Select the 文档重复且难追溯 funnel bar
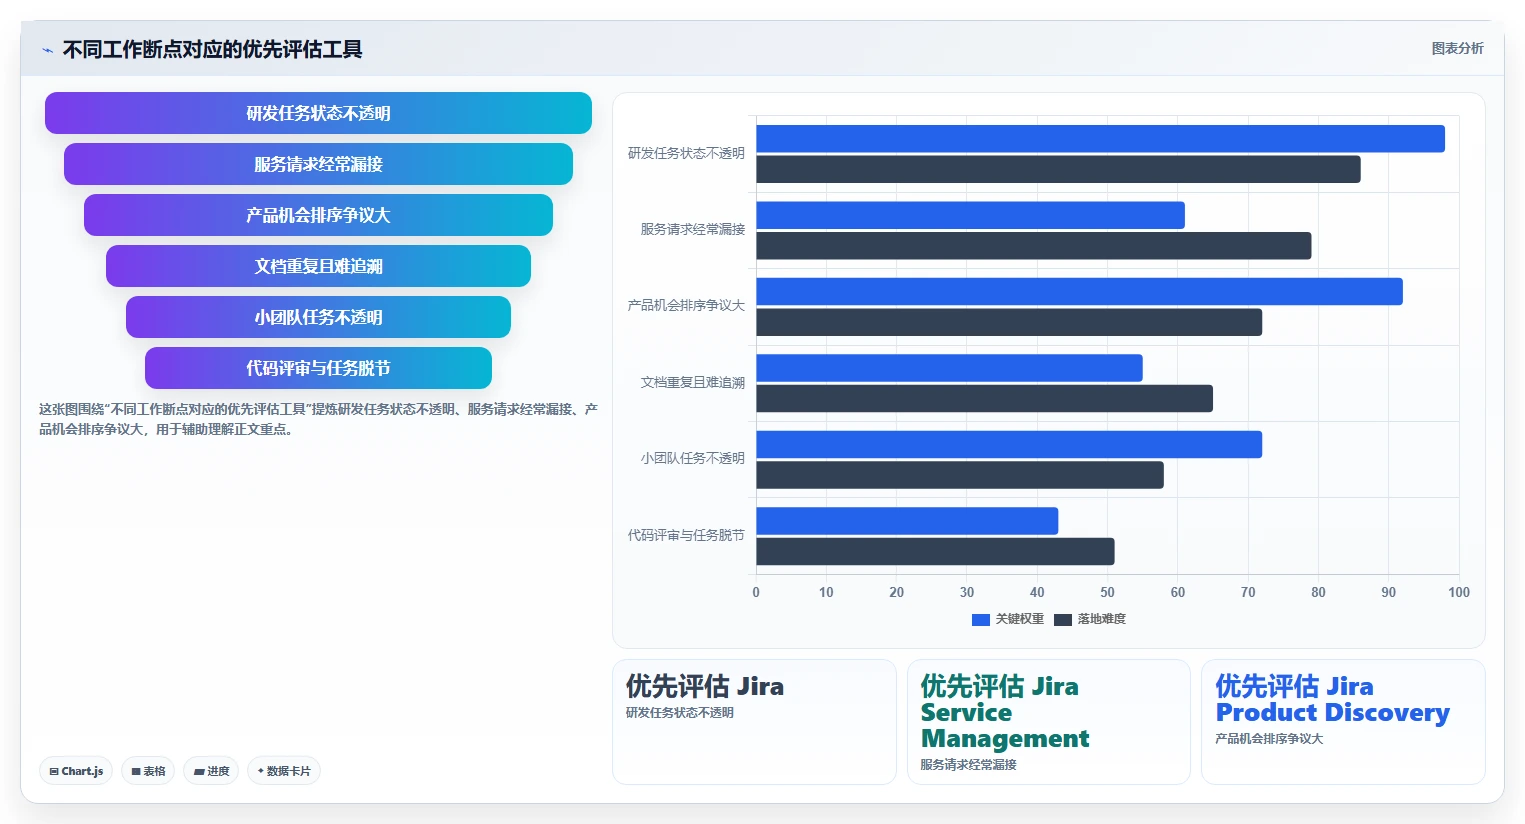Screen dimensions: 1525x824 click(318, 266)
